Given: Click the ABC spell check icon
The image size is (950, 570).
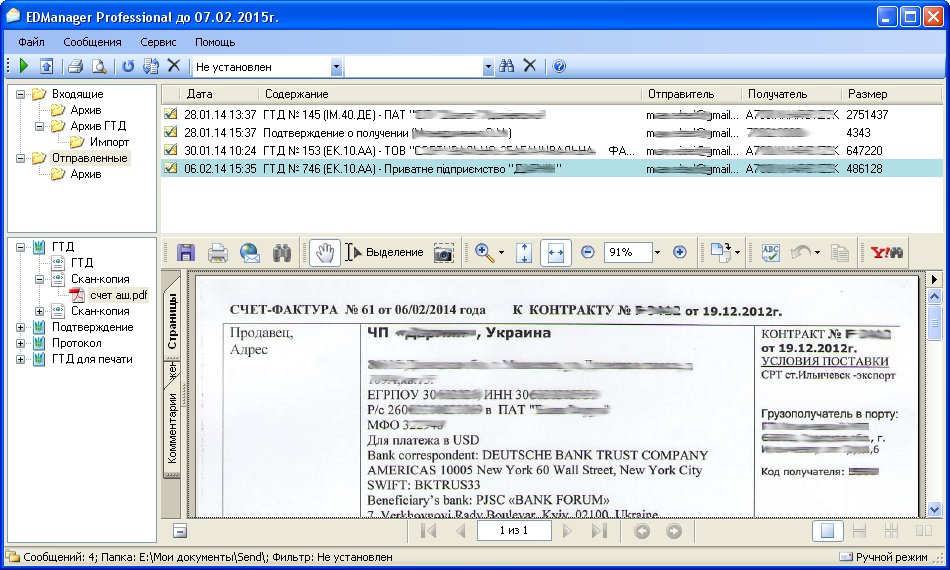Looking at the screenshot, I should pyautogui.click(x=770, y=253).
